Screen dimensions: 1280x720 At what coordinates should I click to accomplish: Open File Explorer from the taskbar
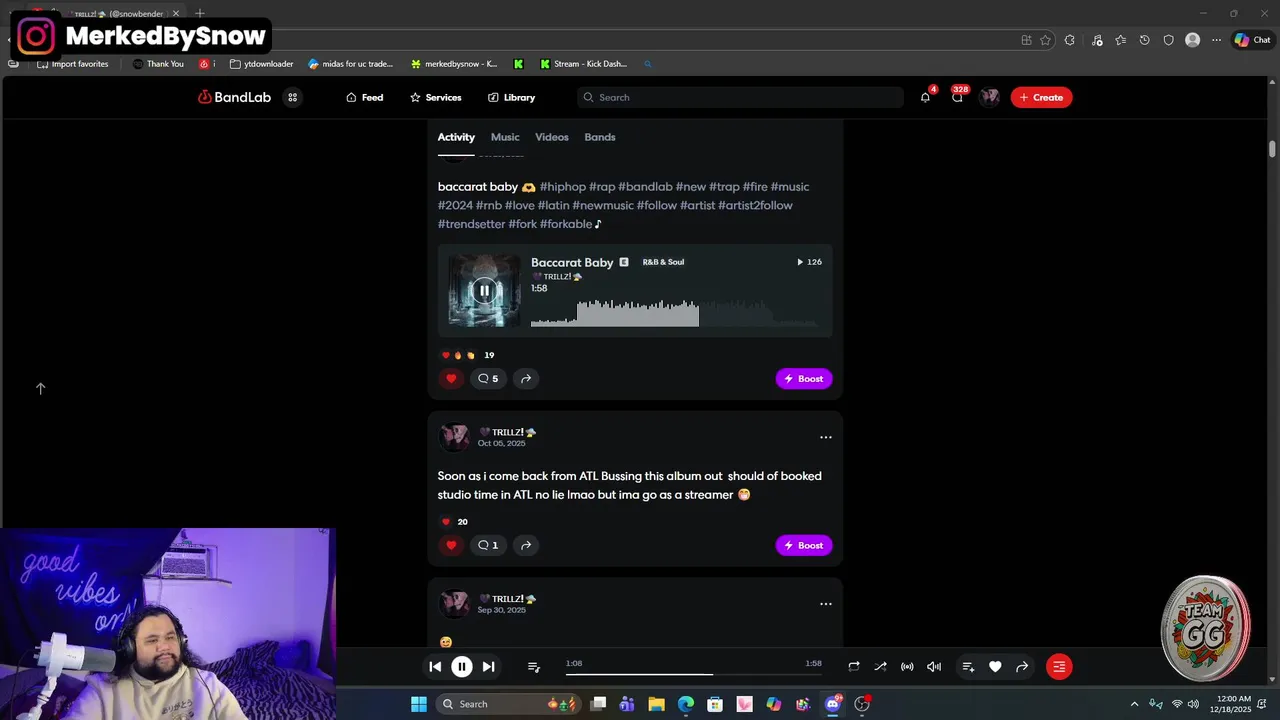point(656,704)
